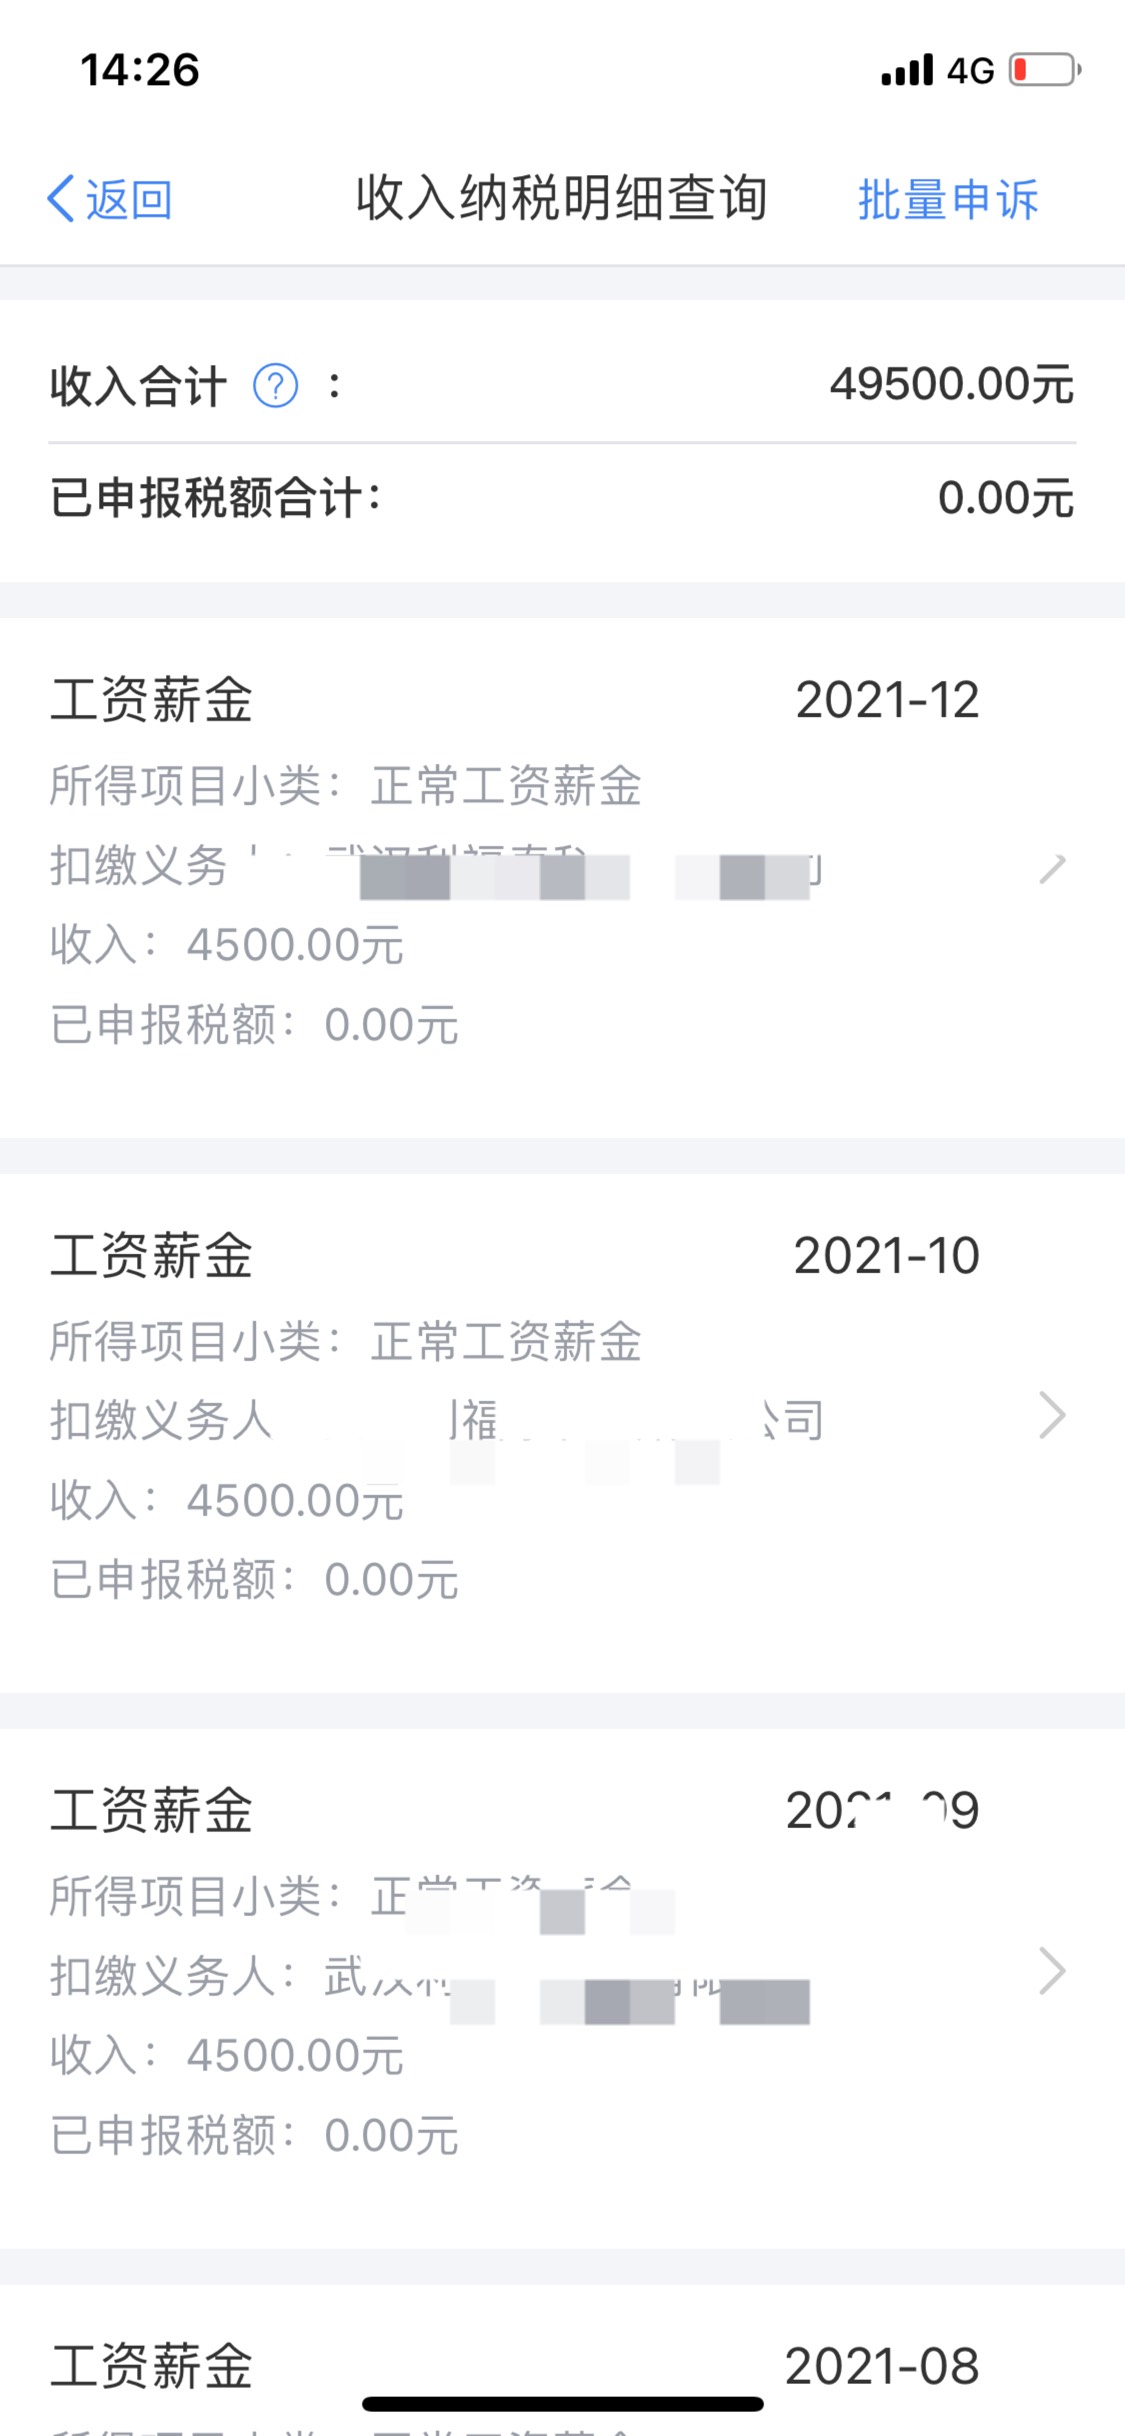Open the income total help question mark

click(x=275, y=386)
